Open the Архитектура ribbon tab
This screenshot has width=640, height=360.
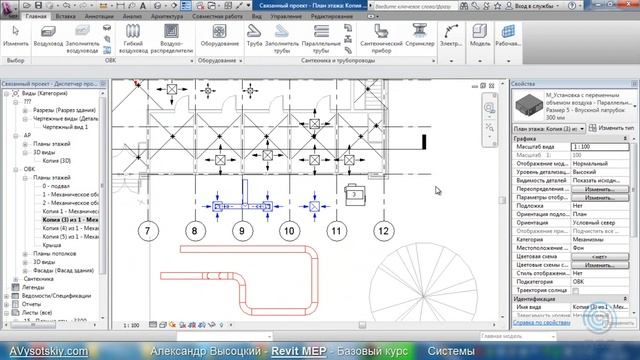tap(167, 16)
